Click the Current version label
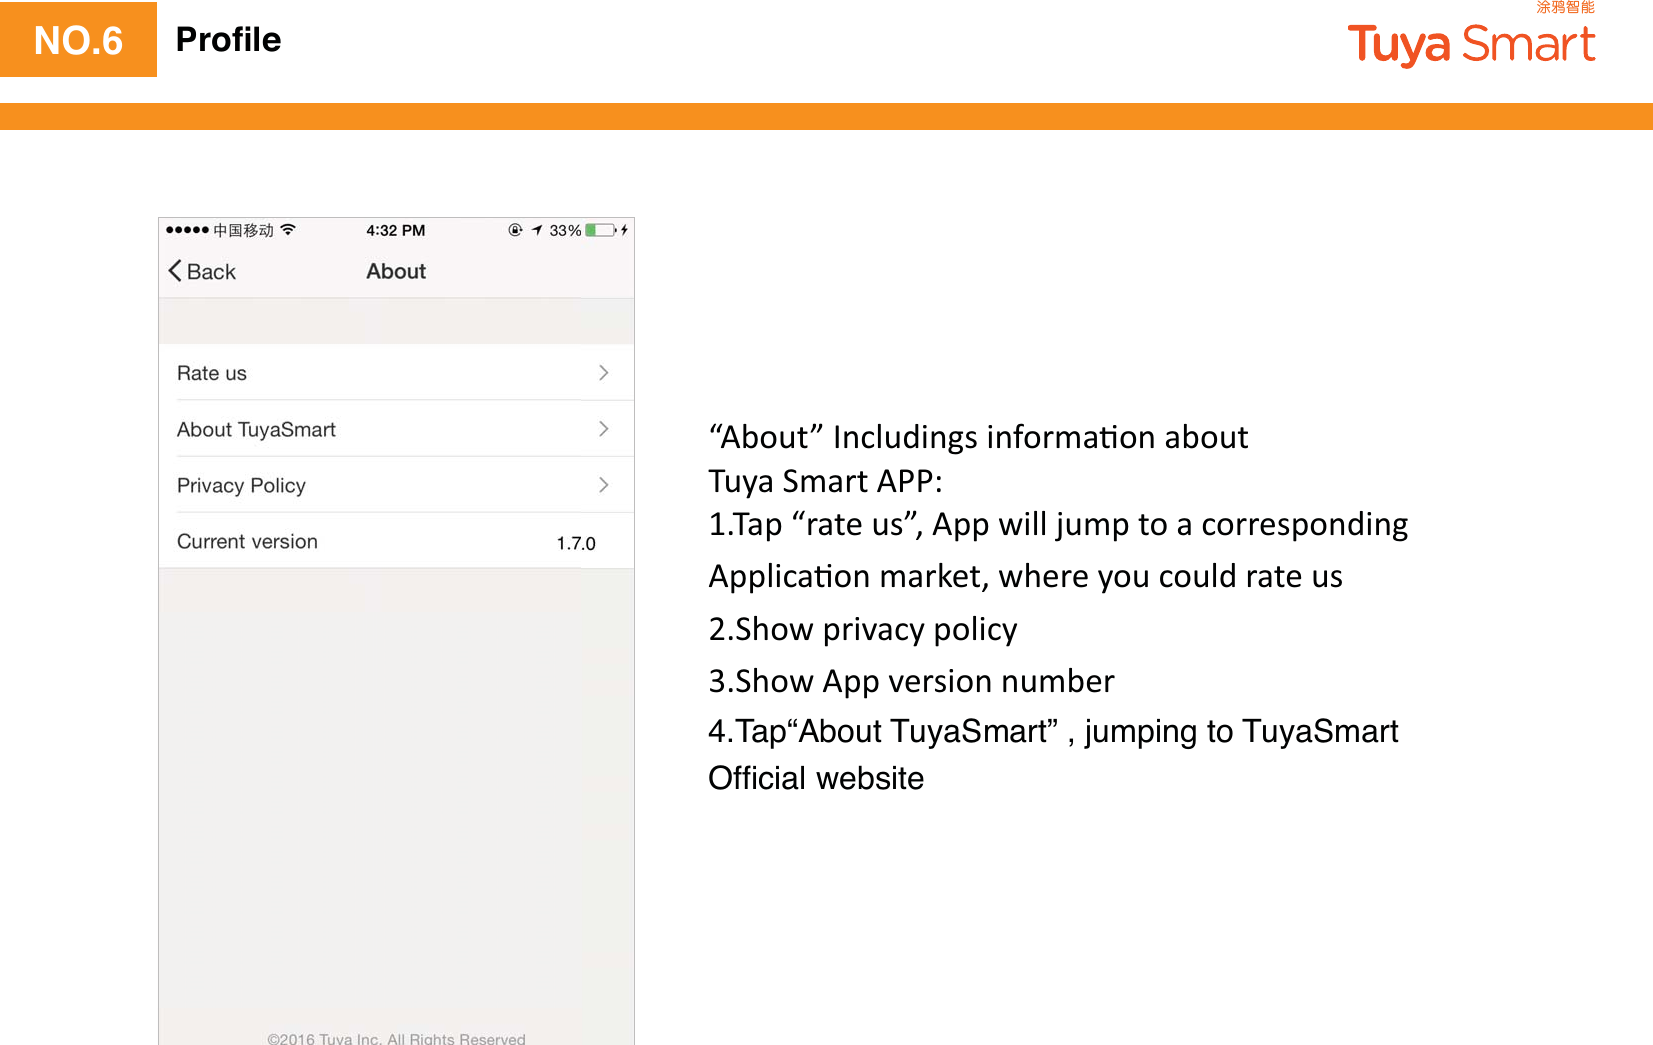1653x1045 pixels. 247,541
